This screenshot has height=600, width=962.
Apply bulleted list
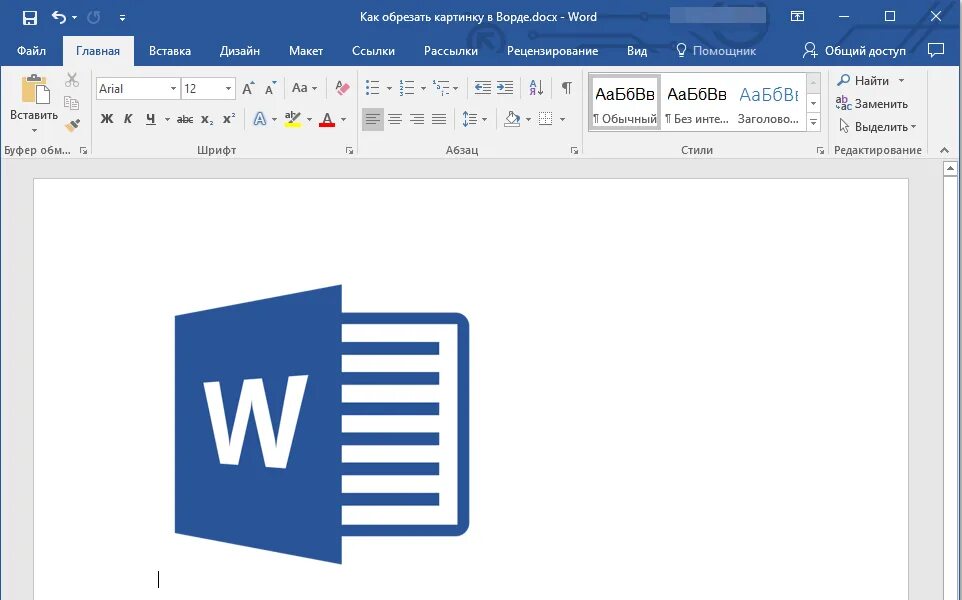click(372, 88)
